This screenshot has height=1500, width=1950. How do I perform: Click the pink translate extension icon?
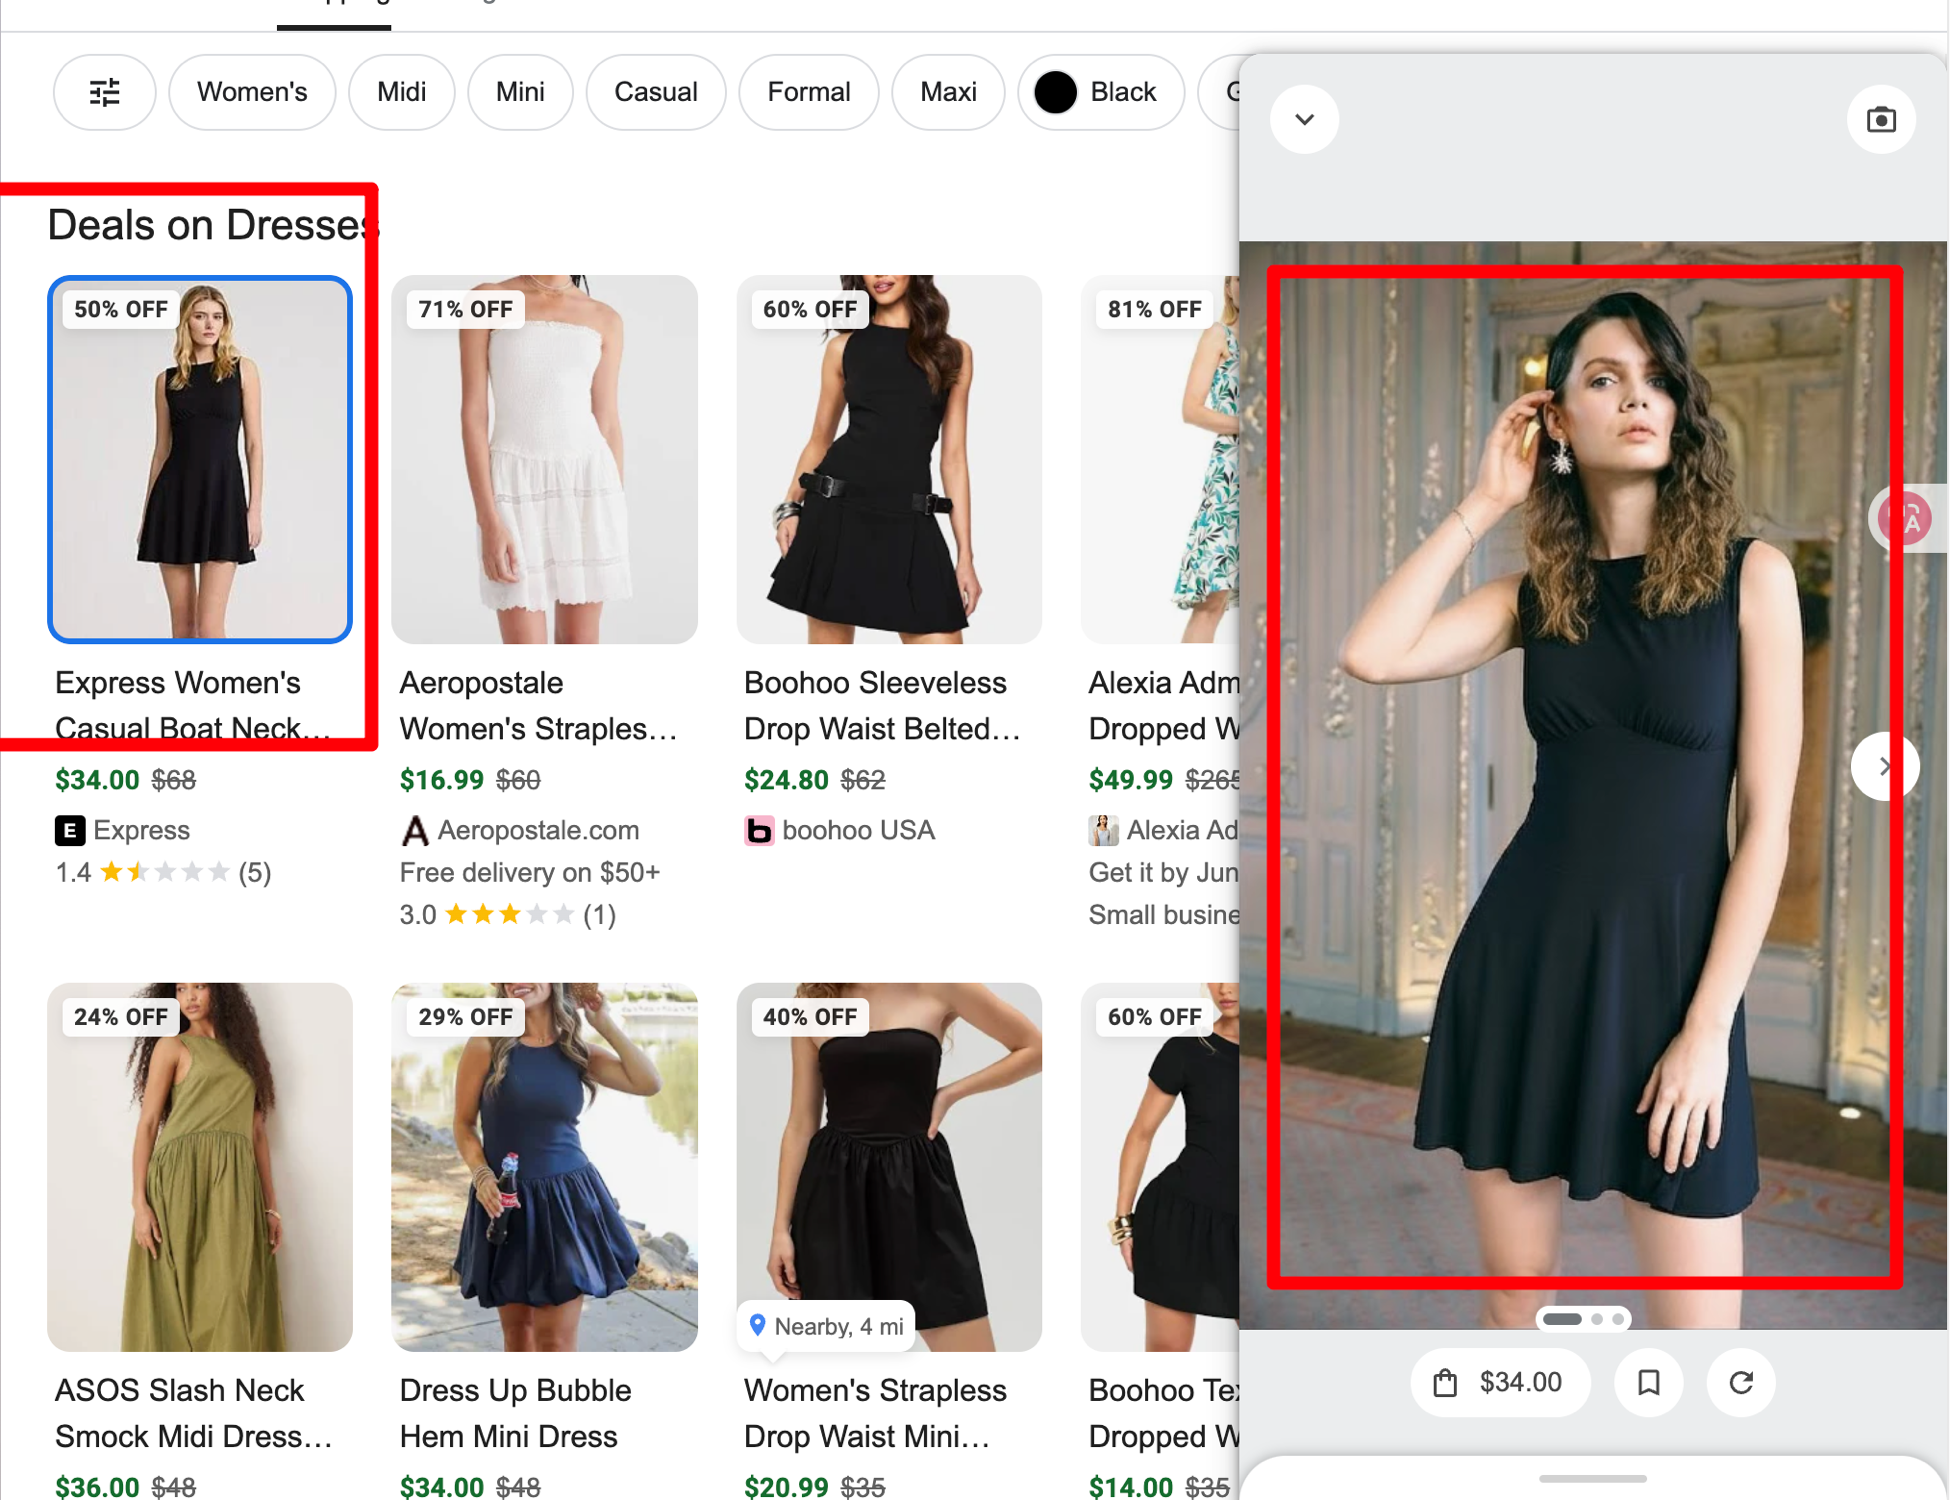[x=1904, y=518]
